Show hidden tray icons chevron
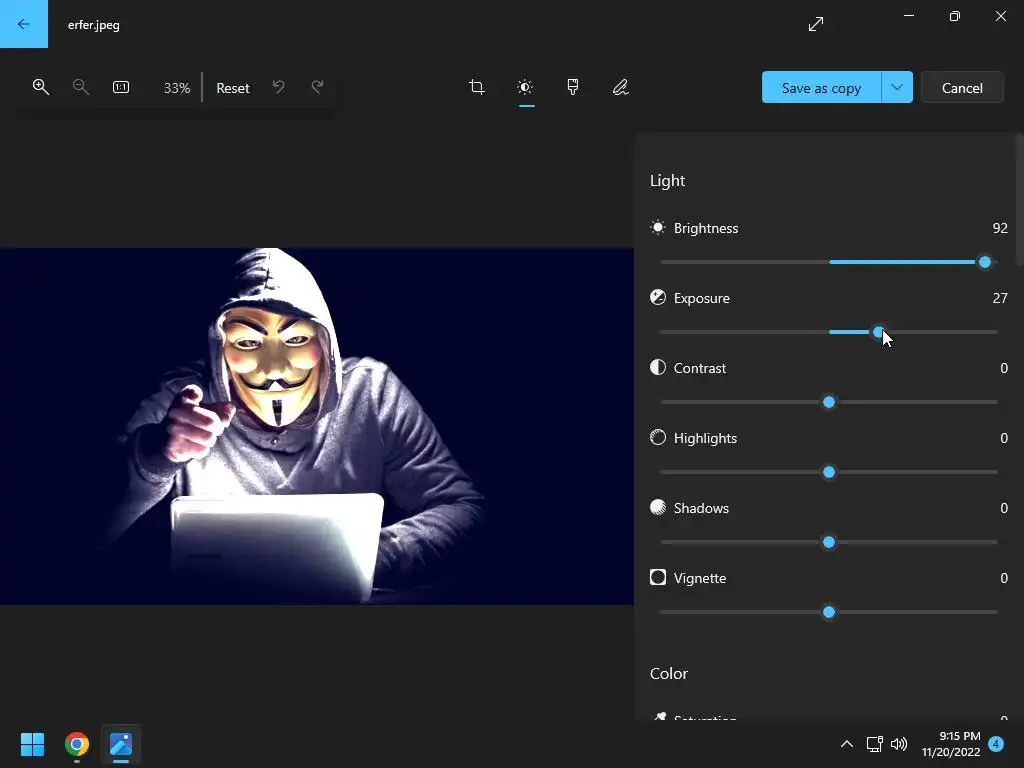The width and height of the screenshot is (1024, 768). 846,744
